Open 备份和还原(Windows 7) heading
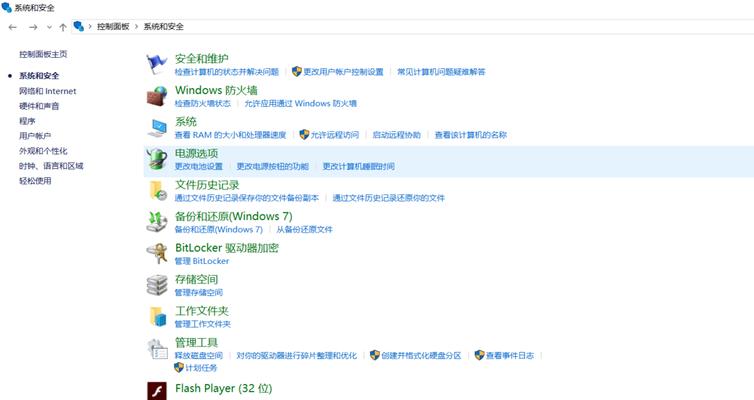 234,216
